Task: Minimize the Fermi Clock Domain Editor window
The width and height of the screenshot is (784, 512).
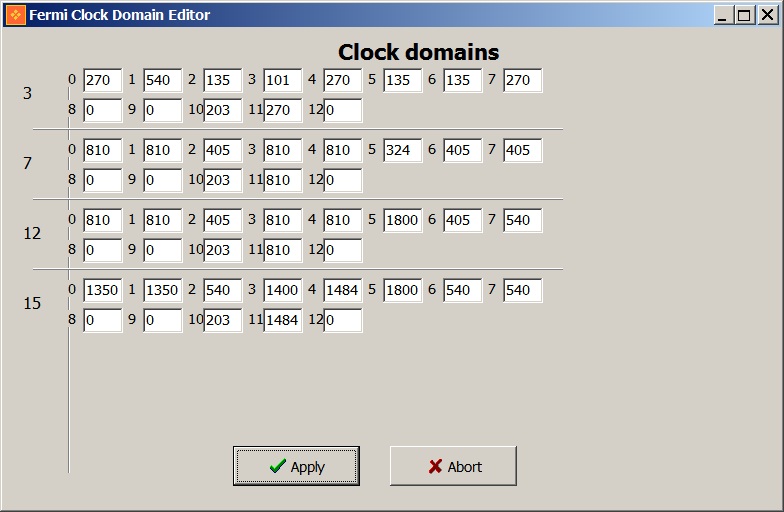Action: 724,15
